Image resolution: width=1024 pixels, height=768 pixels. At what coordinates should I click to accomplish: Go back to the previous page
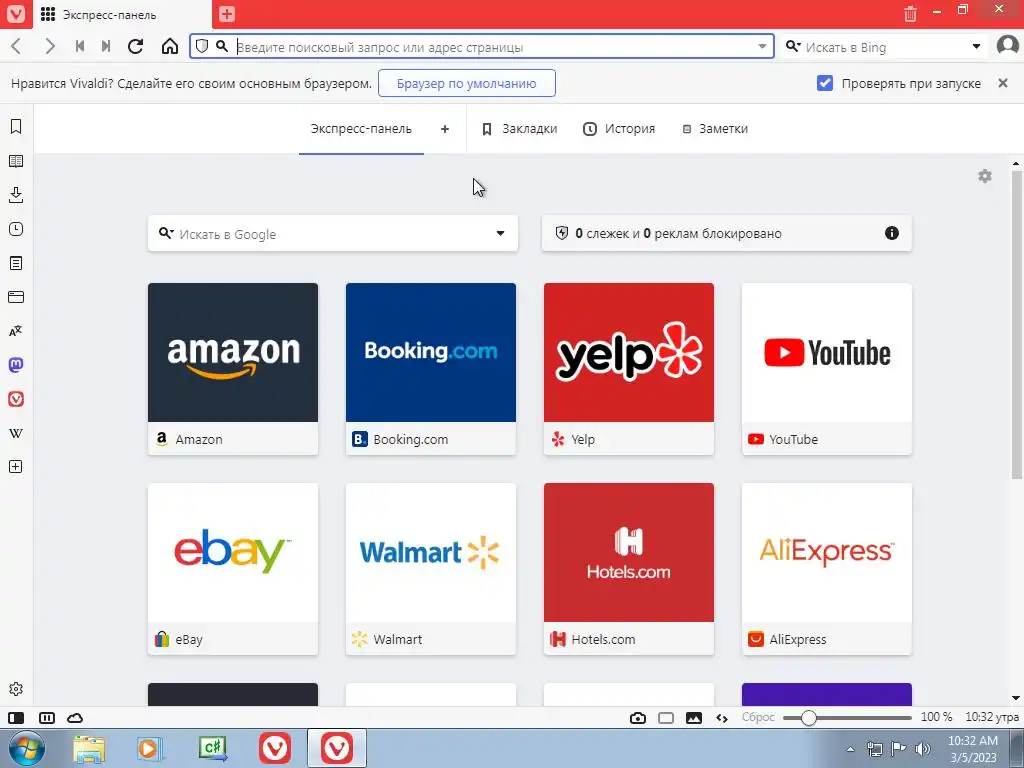click(x=16, y=46)
